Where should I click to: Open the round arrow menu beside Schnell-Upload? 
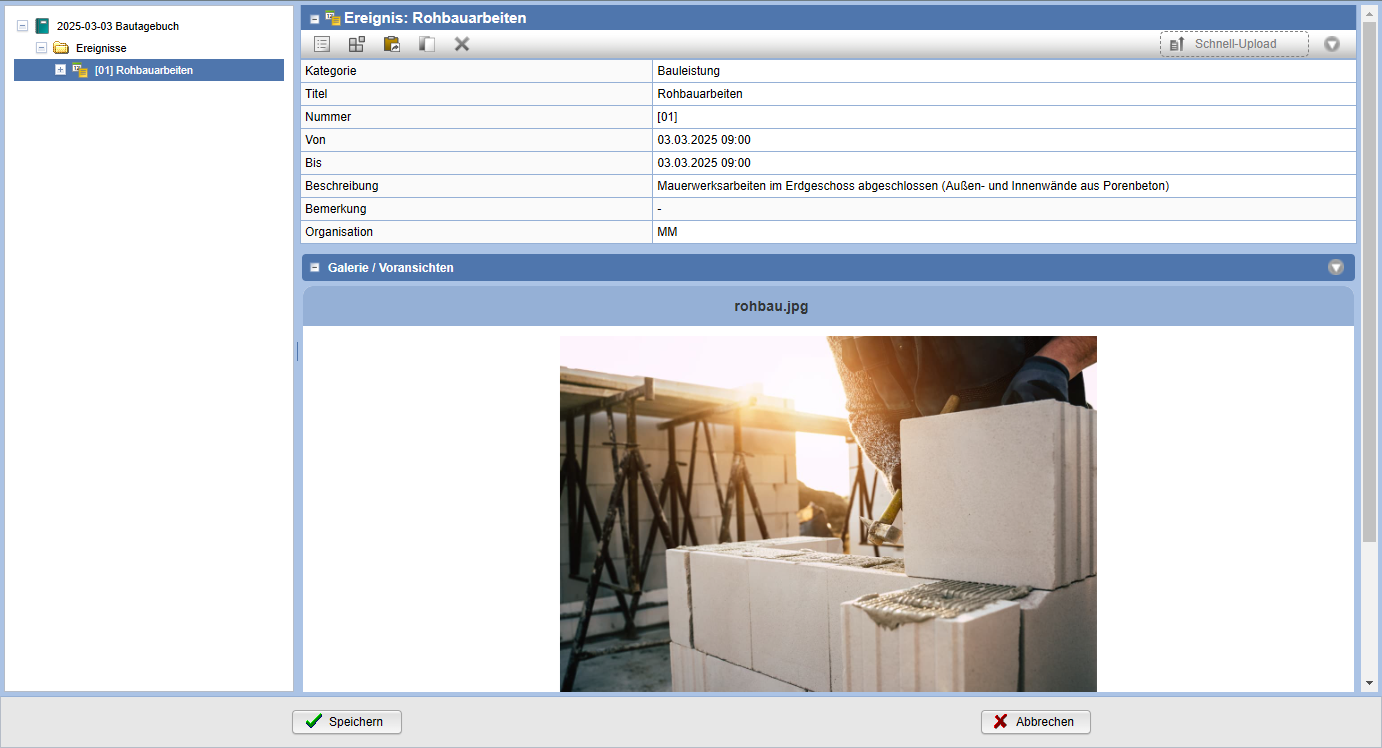click(x=1332, y=44)
